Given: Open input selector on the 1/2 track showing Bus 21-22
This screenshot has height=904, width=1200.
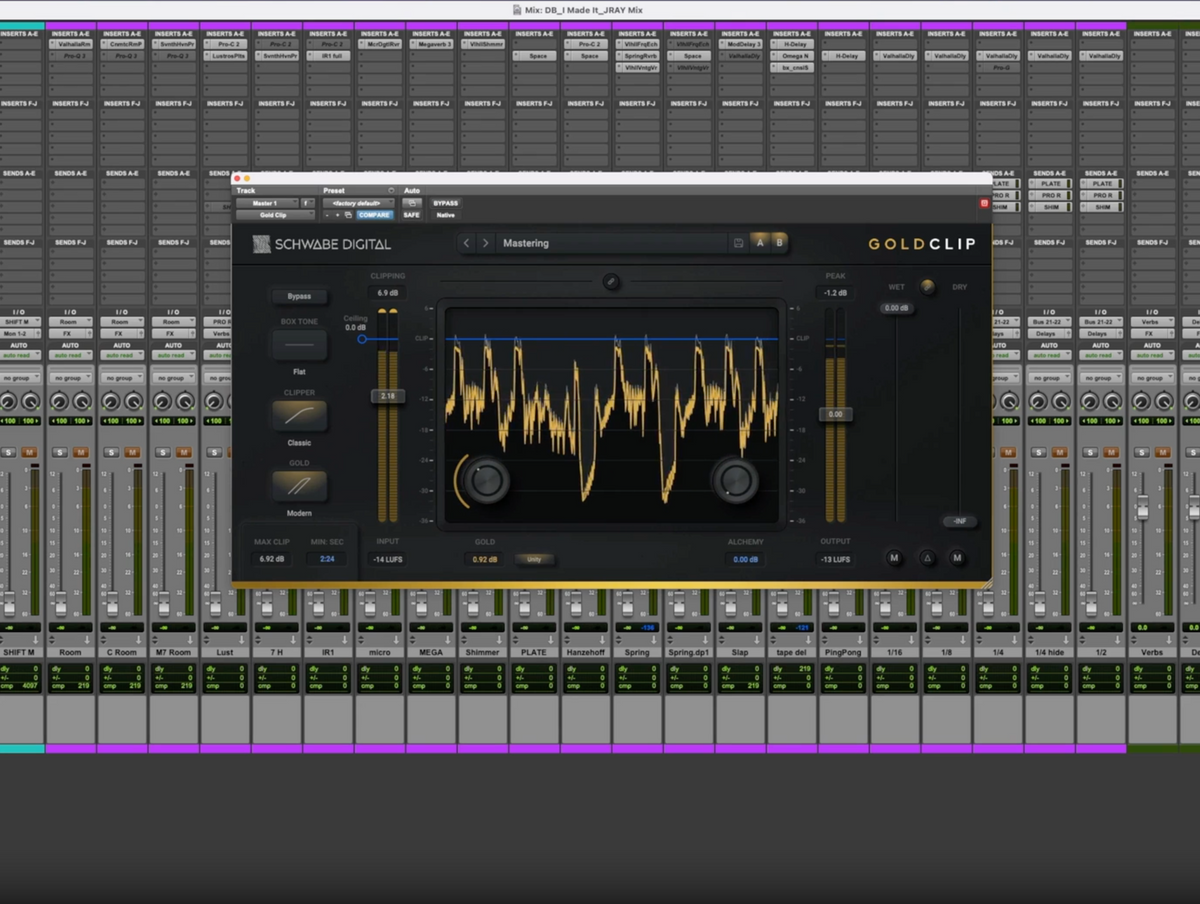Looking at the screenshot, I should tap(1102, 322).
